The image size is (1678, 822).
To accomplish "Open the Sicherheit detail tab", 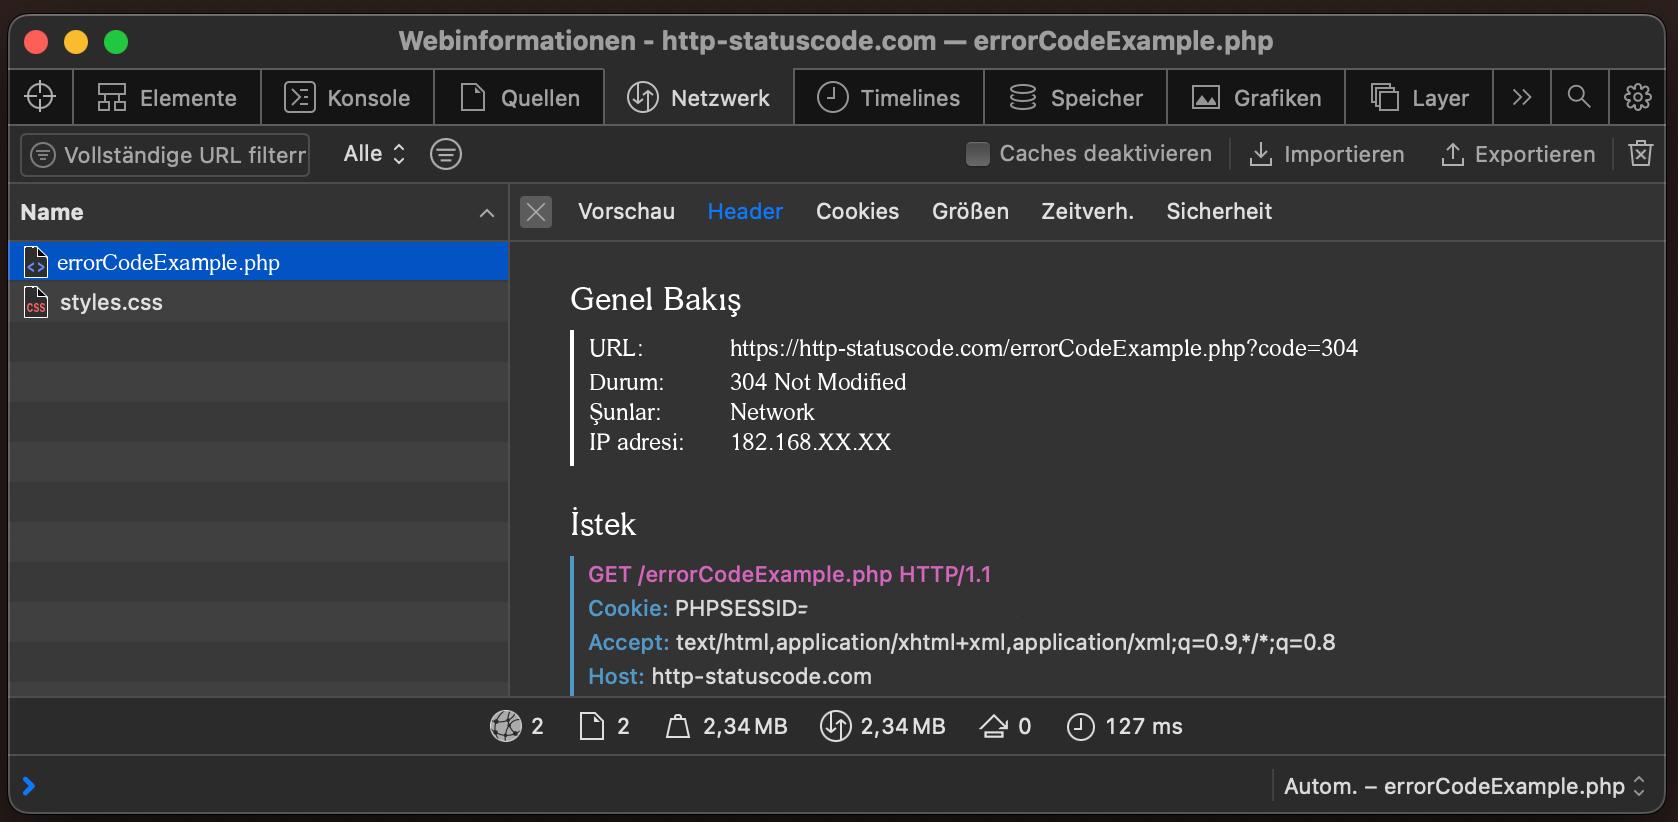I will [x=1219, y=212].
